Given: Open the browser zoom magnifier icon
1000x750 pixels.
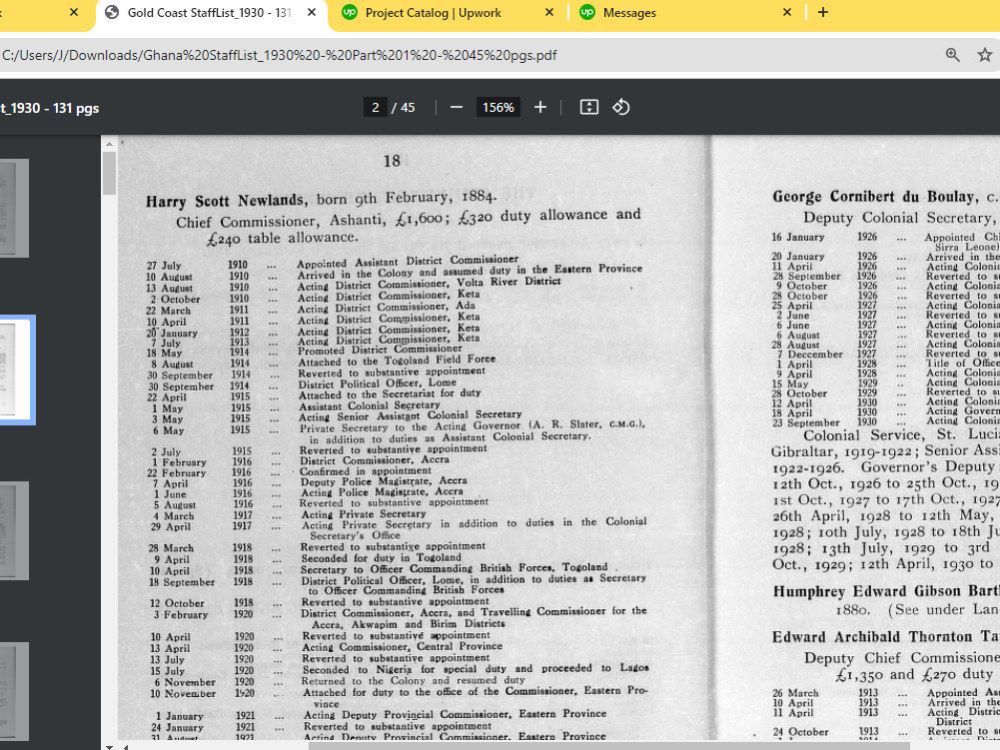Looking at the screenshot, I should (x=952, y=55).
